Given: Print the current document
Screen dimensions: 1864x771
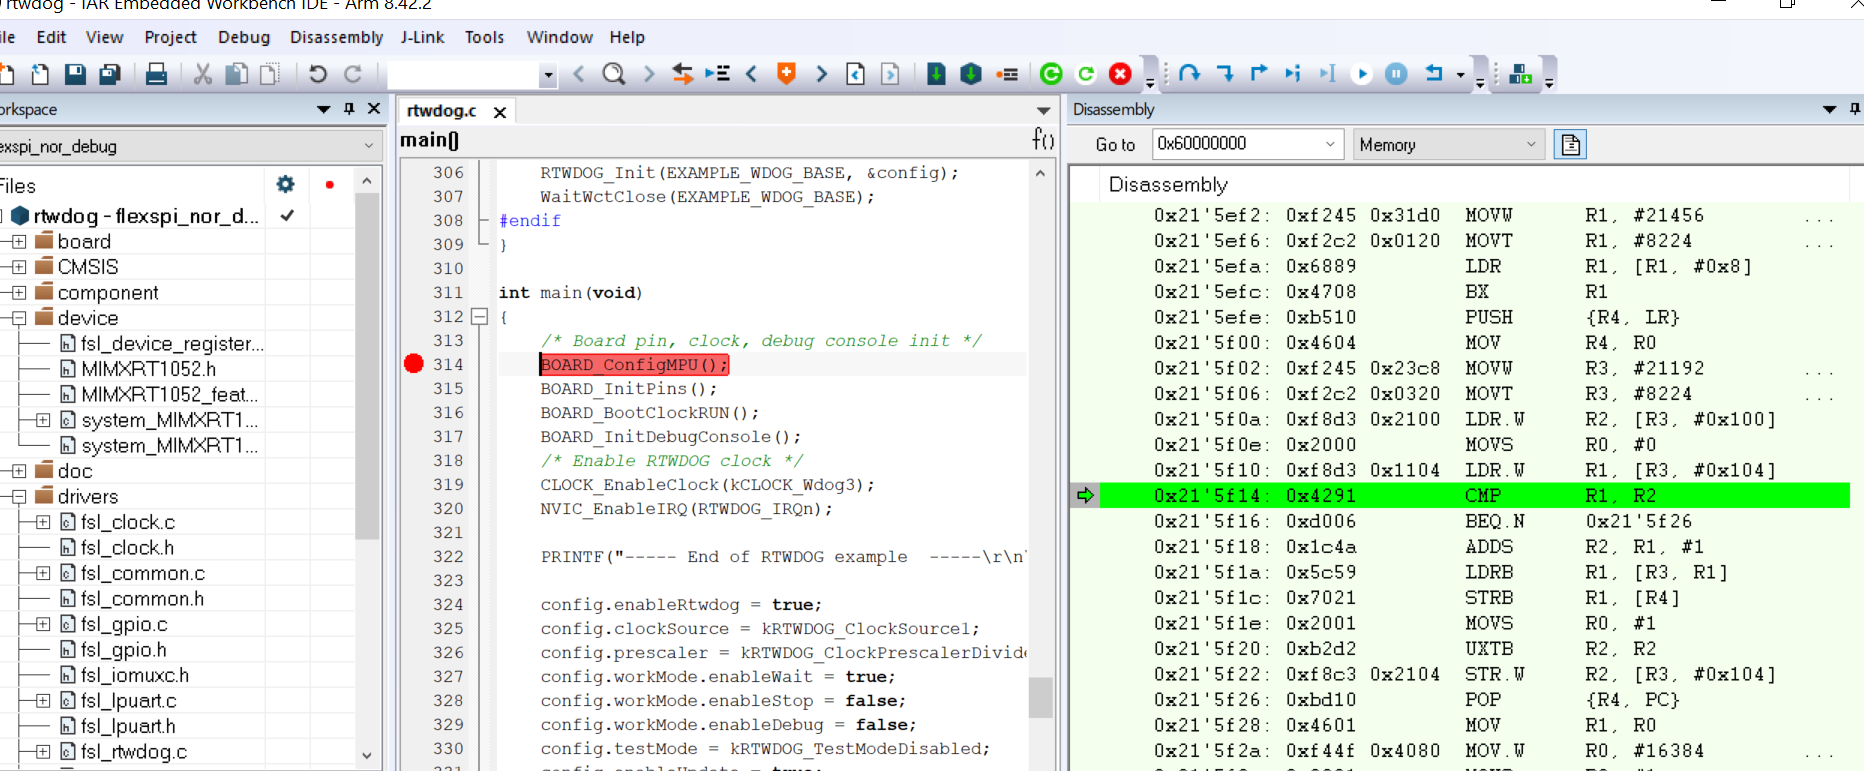Looking at the screenshot, I should coord(156,74).
